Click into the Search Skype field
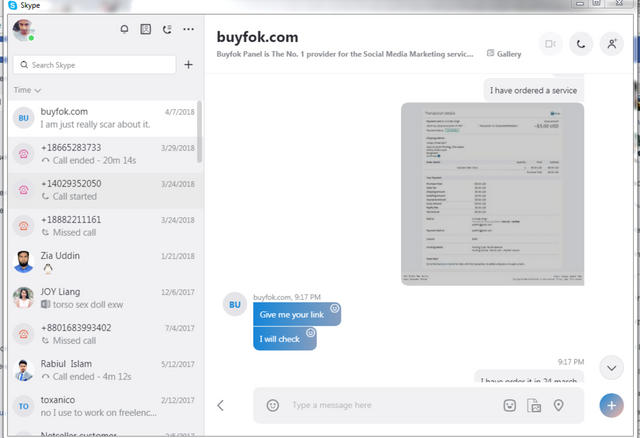640x438 pixels. [x=95, y=65]
